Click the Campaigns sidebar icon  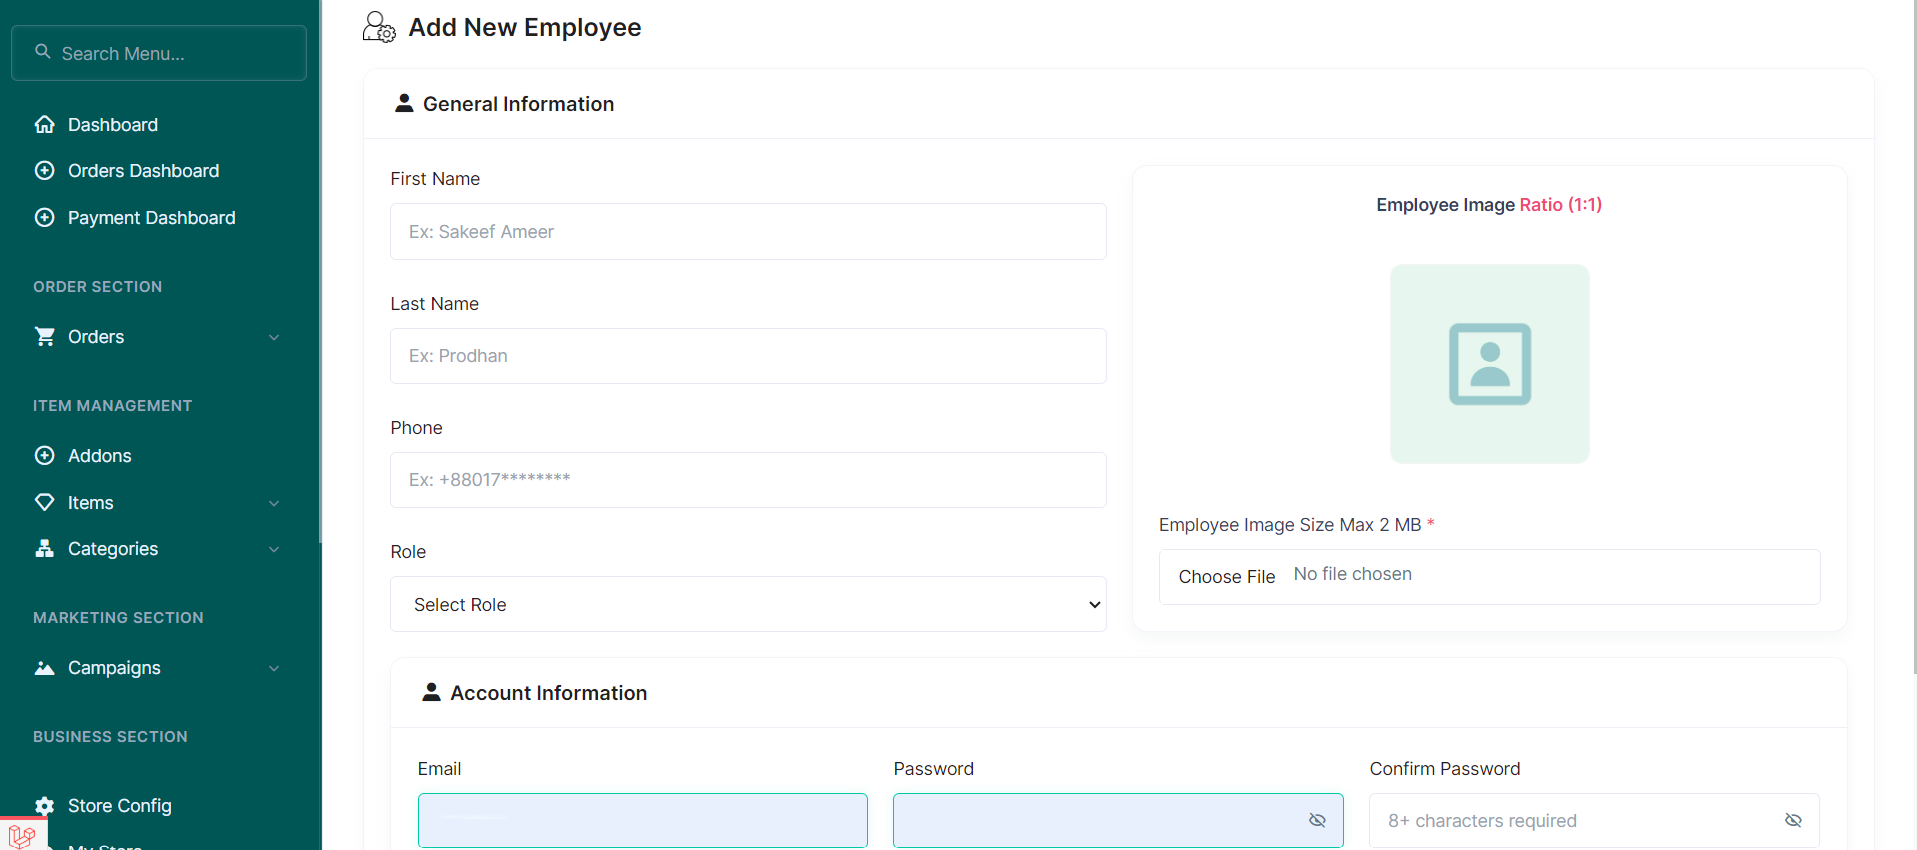[44, 668]
